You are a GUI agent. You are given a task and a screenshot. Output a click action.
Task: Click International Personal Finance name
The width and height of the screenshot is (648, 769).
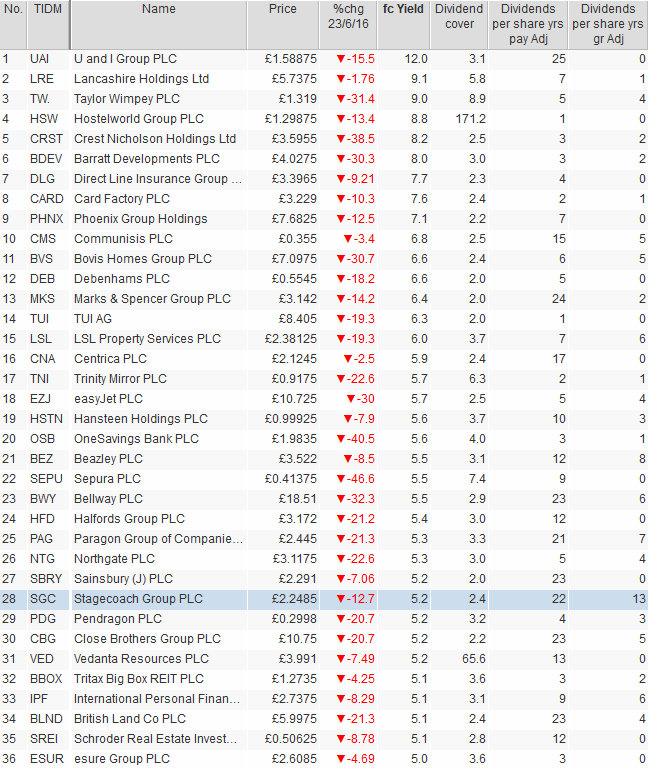click(157, 699)
